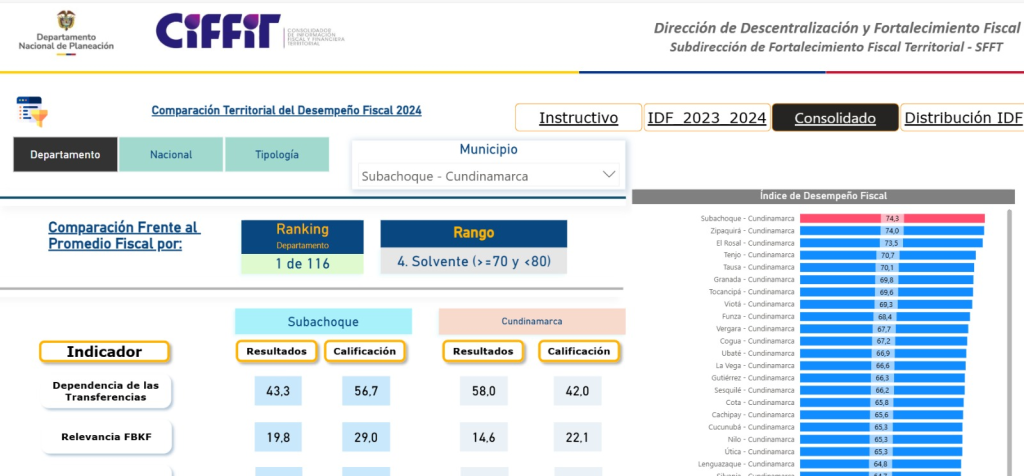Click Dependencia de las Transferencias indicator
Screen dimensions: 1024x476
pos(106,391)
